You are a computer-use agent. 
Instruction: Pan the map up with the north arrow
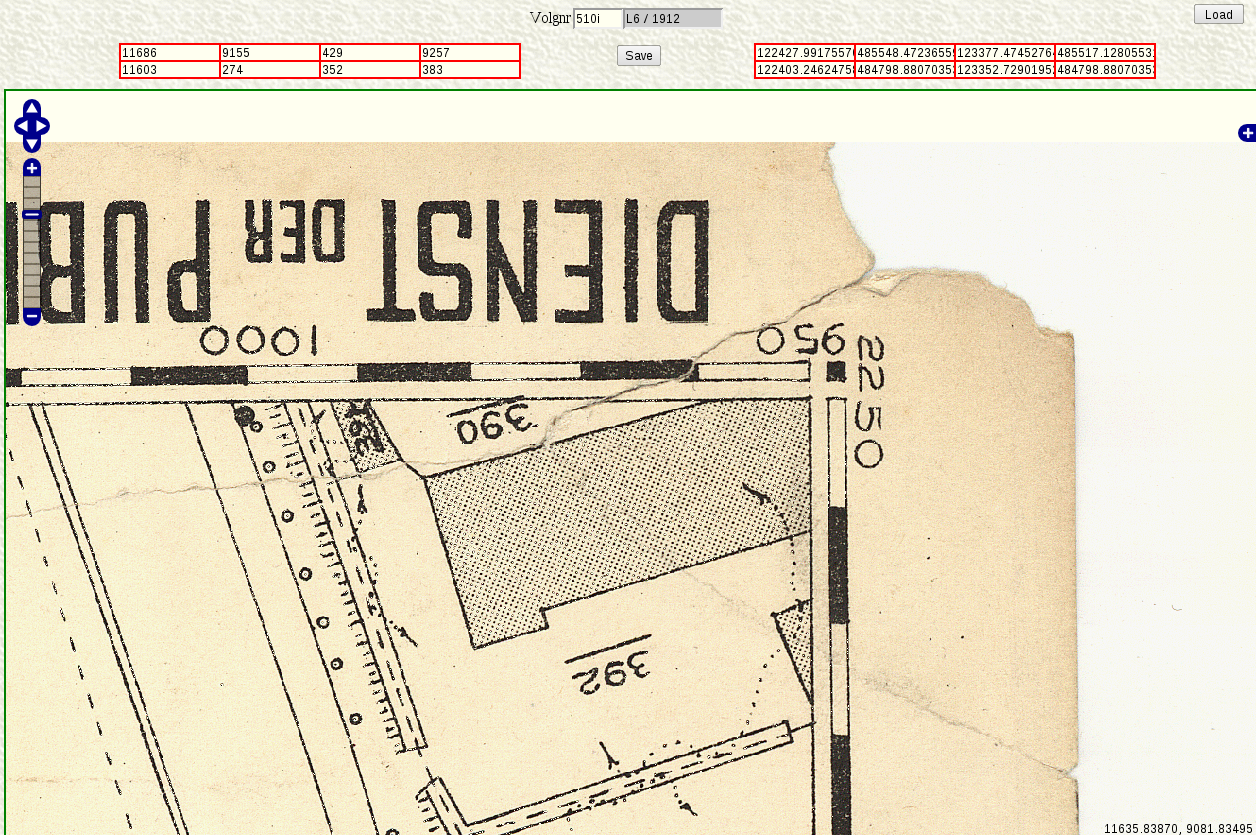pyautogui.click(x=32, y=109)
